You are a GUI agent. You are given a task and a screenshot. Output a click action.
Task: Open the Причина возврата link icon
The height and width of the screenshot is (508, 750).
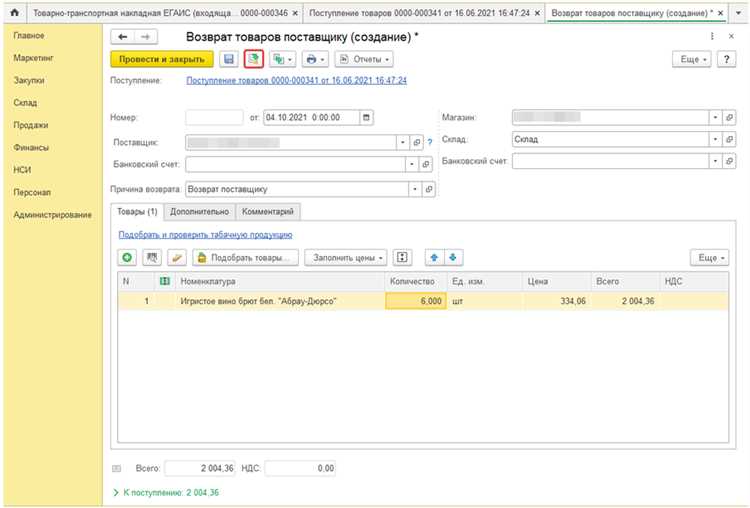click(429, 189)
